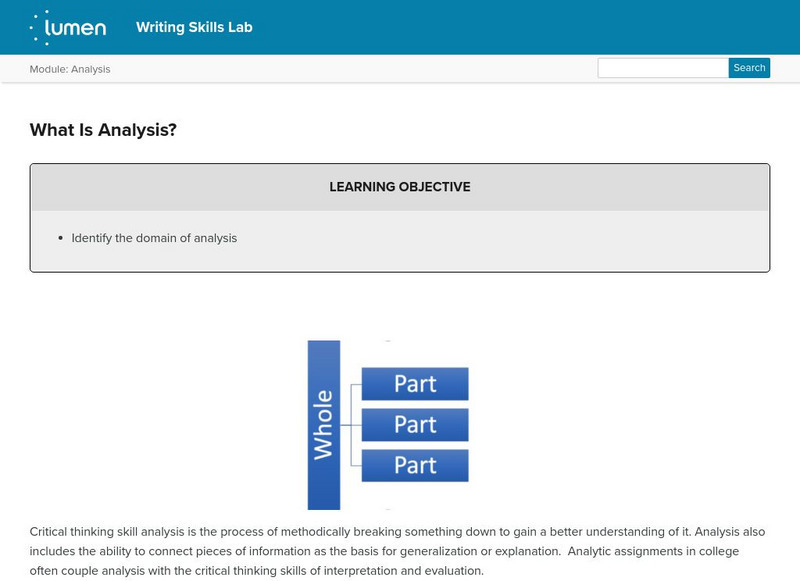Click the Lumen logo in the header
This screenshot has height=581, width=800.
click(x=68, y=27)
